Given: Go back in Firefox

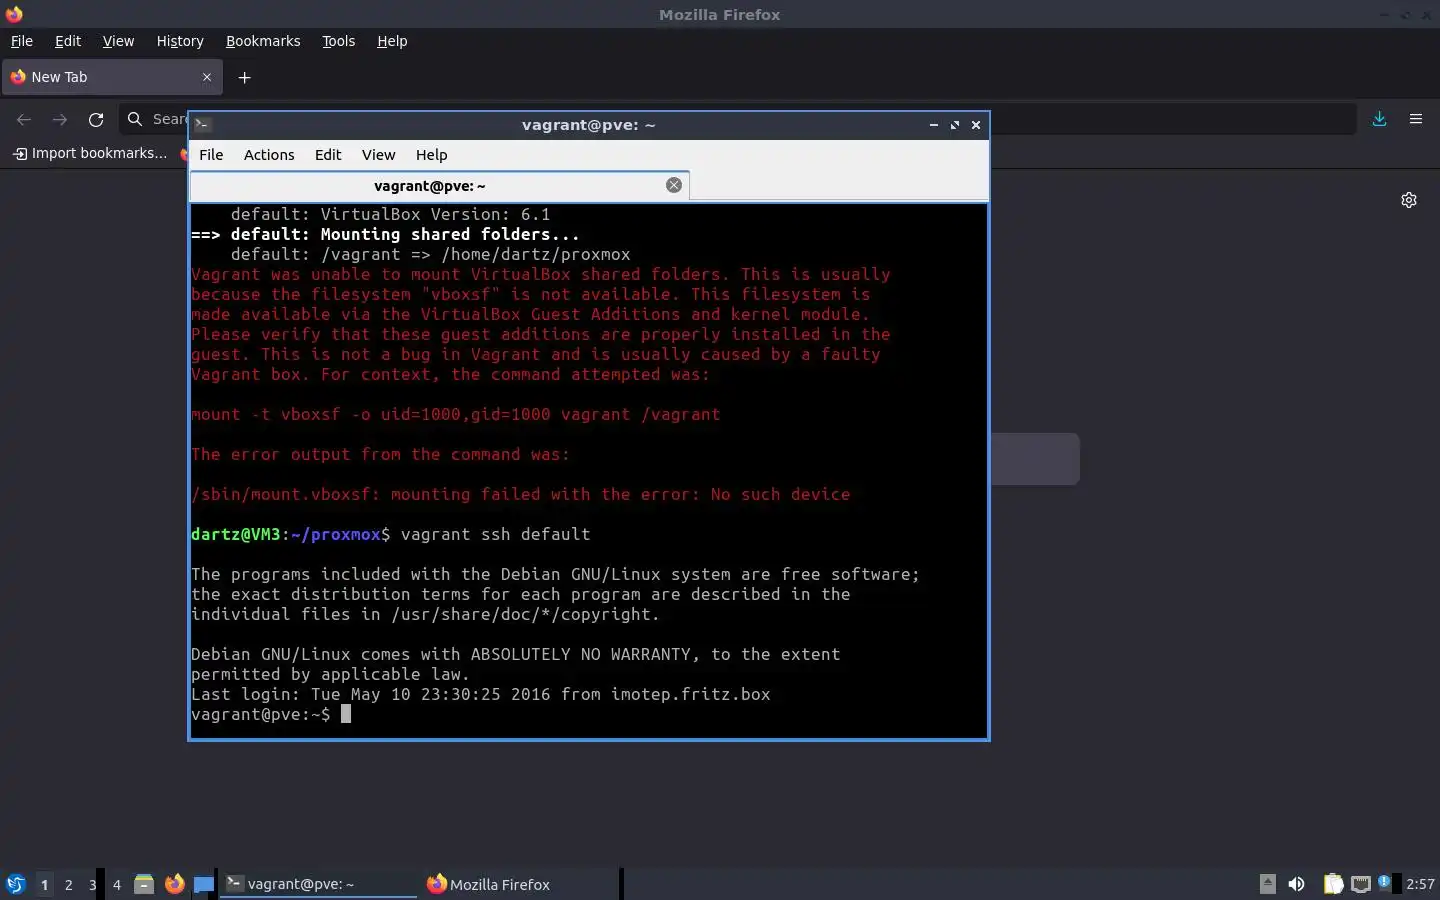Looking at the screenshot, I should point(24,119).
